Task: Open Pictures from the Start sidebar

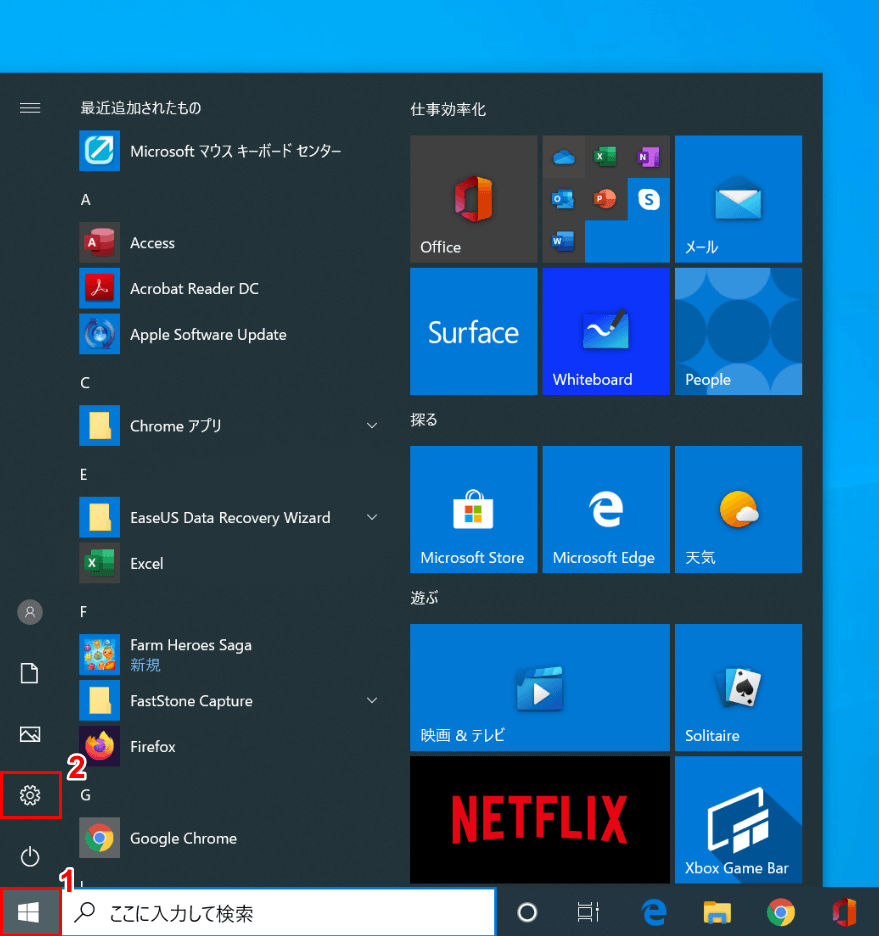Action: 30,734
